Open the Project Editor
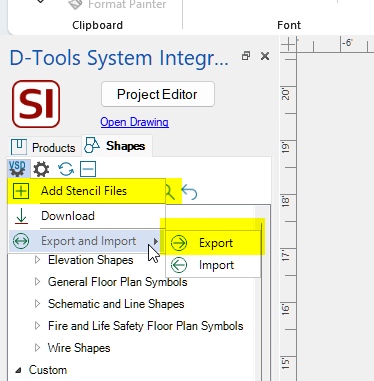The height and width of the screenshot is (381, 374). click(158, 94)
